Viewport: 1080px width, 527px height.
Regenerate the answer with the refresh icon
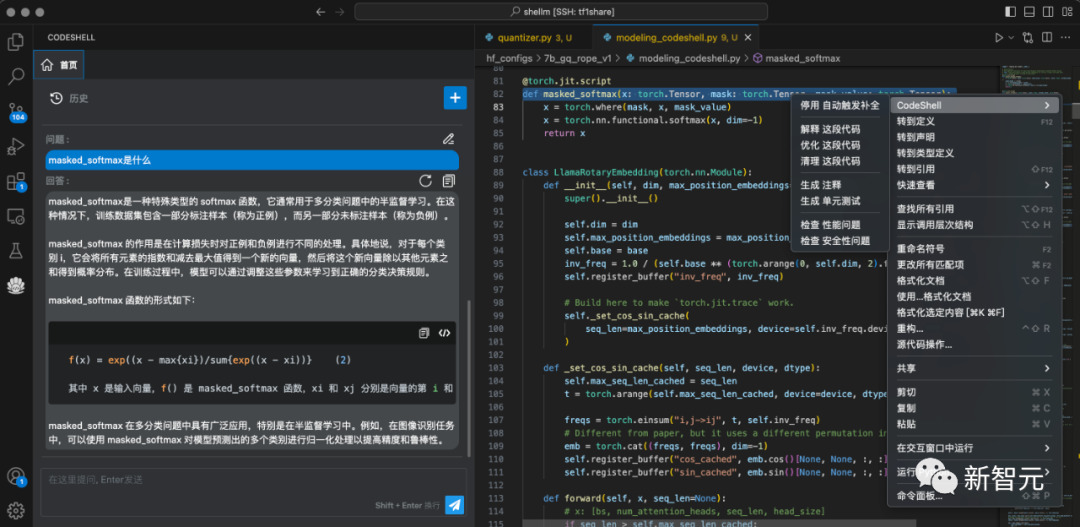[x=426, y=181]
